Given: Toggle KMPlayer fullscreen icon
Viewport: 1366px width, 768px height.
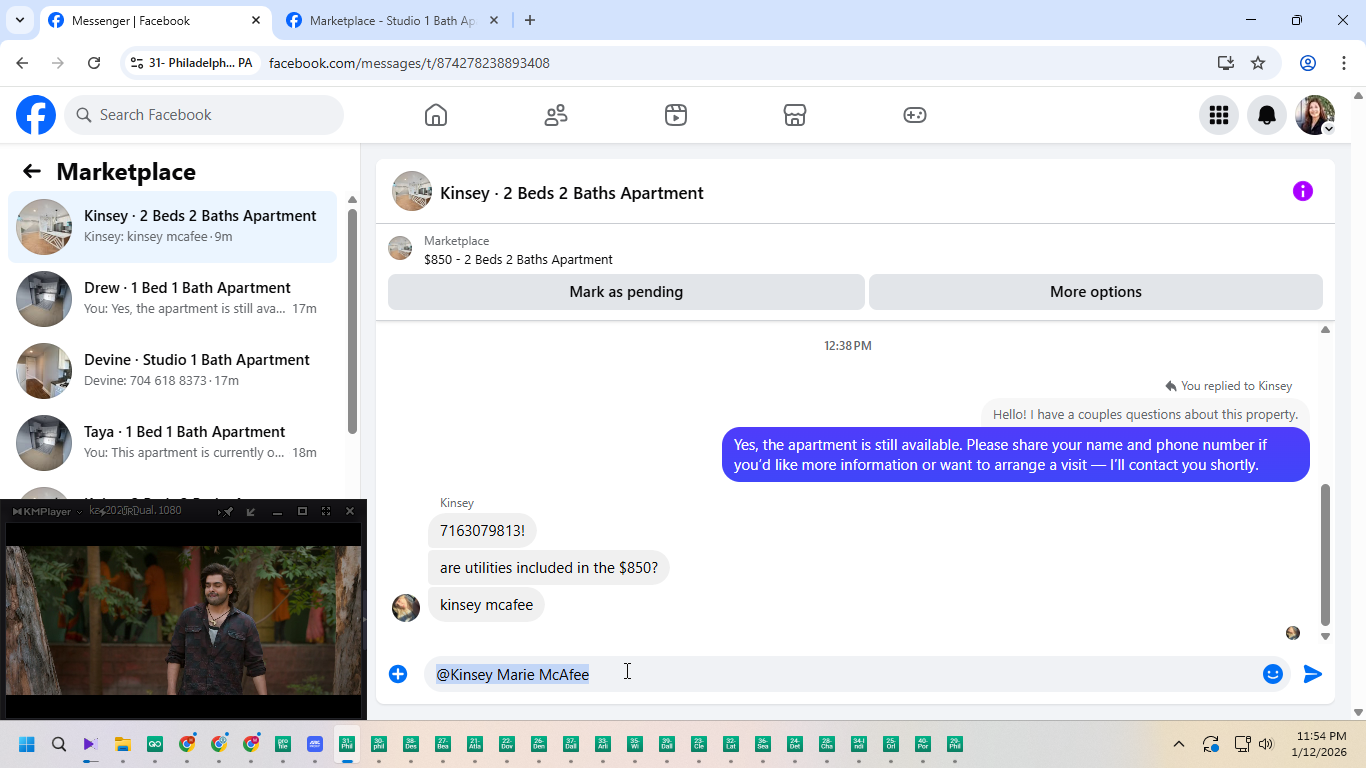Looking at the screenshot, I should 326,511.
